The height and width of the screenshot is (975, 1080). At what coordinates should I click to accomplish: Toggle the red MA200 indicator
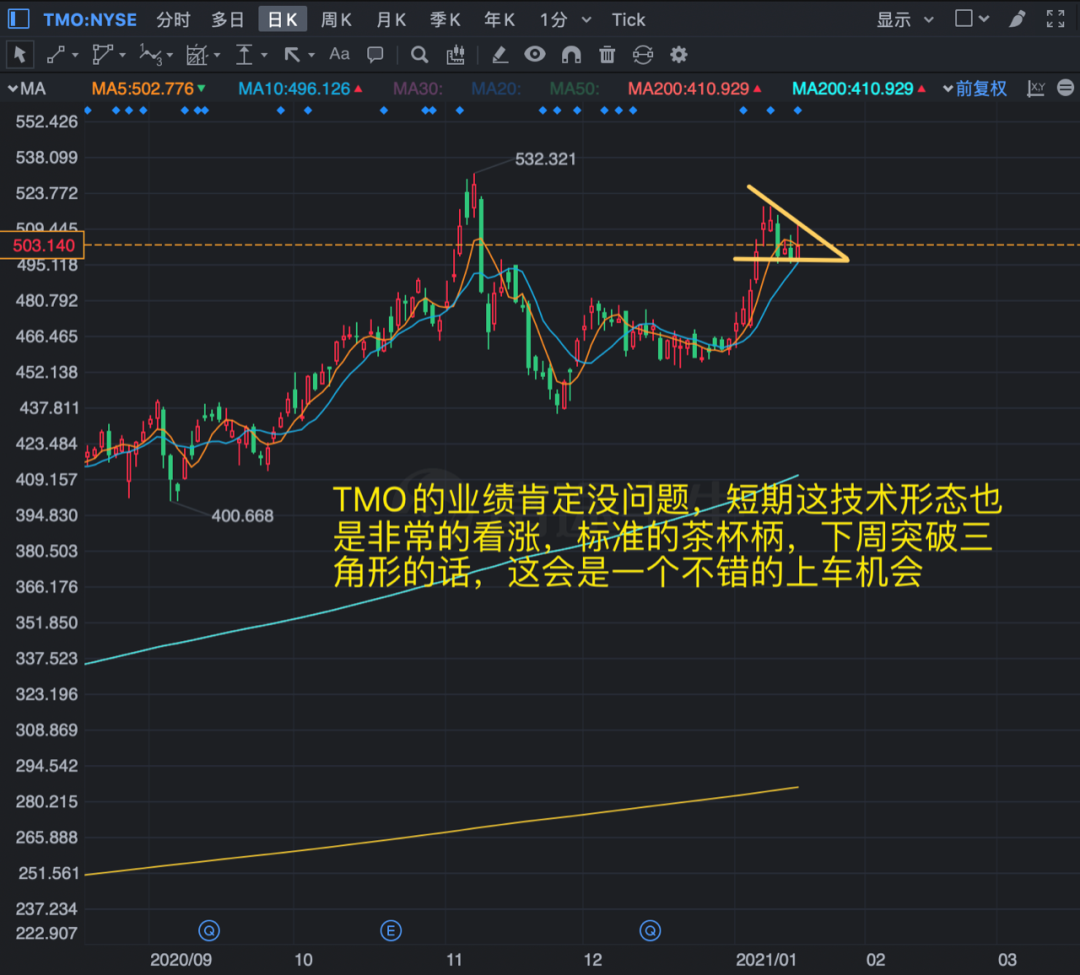point(694,88)
